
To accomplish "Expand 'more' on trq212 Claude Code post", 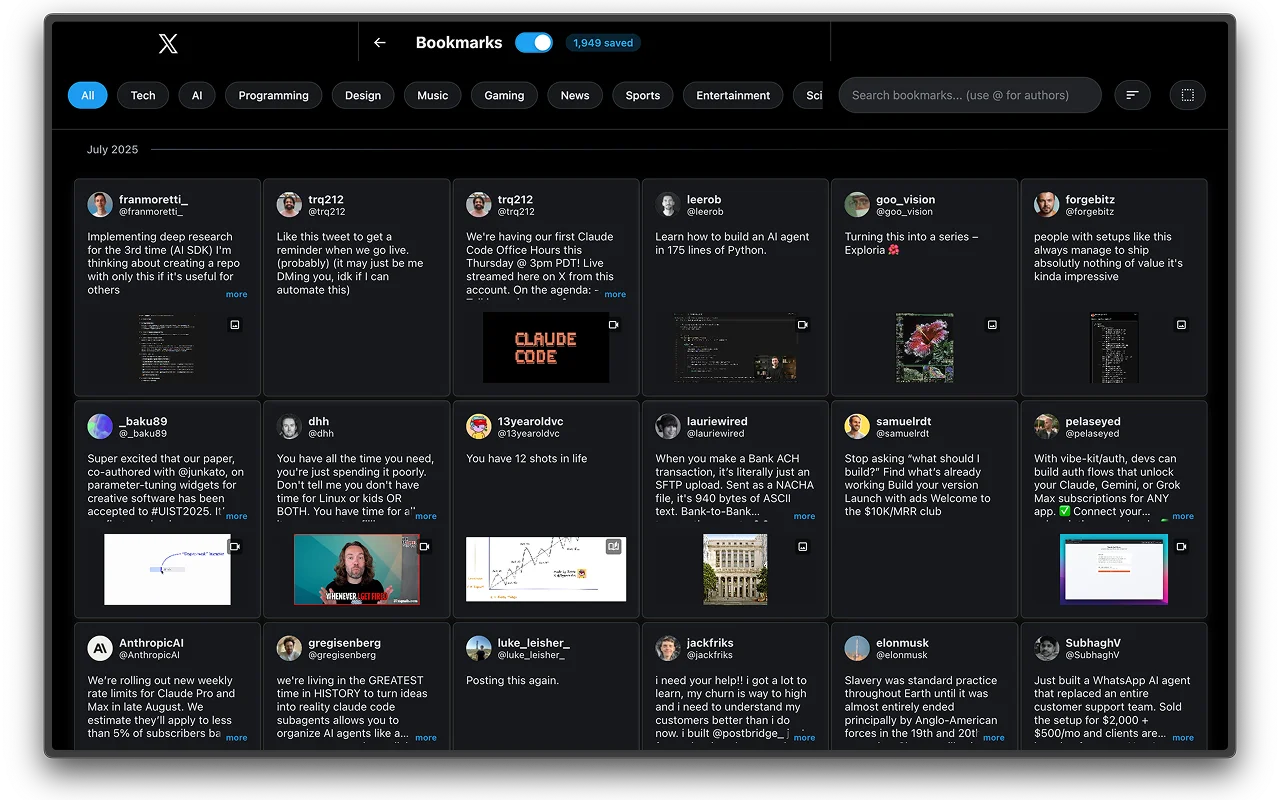I will click(615, 294).
